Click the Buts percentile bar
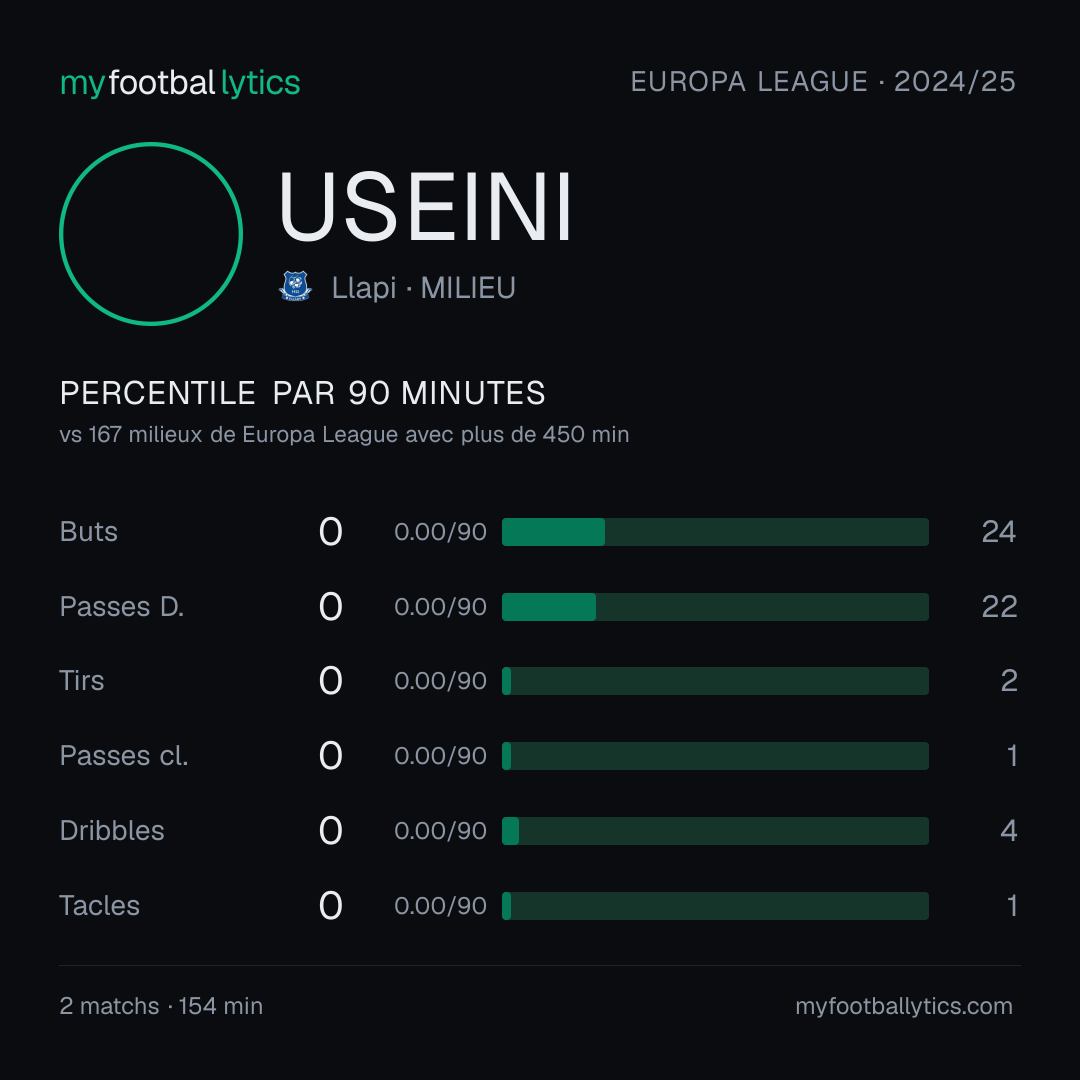Image resolution: width=1080 pixels, height=1080 pixels. pyautogui.click(x=715, y=532)
